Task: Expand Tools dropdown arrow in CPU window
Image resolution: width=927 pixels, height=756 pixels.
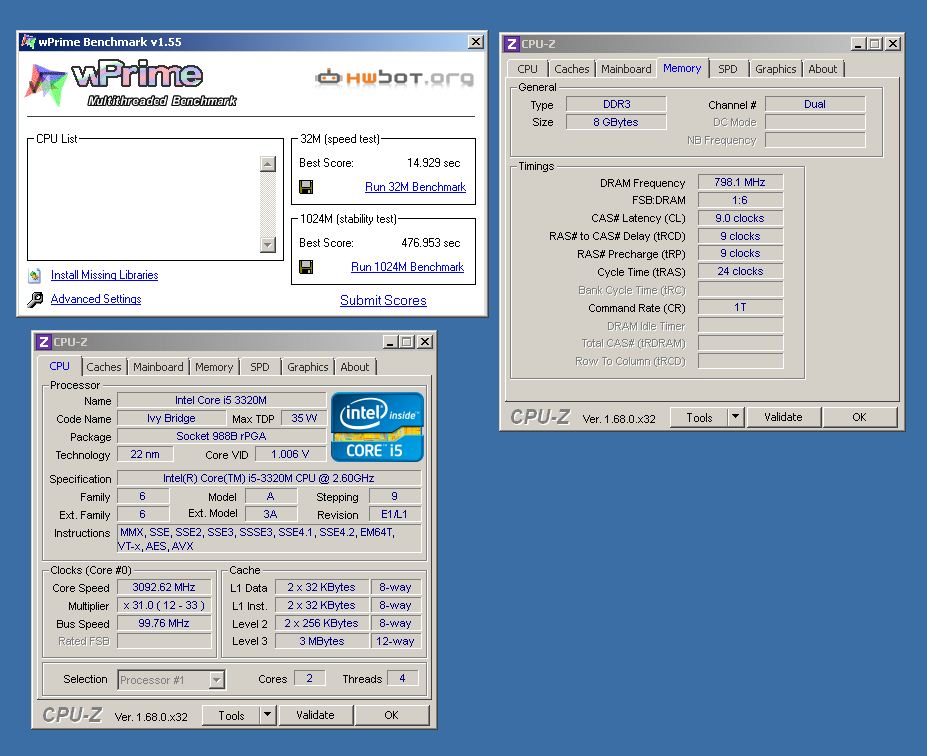Action: coord(267,715)
